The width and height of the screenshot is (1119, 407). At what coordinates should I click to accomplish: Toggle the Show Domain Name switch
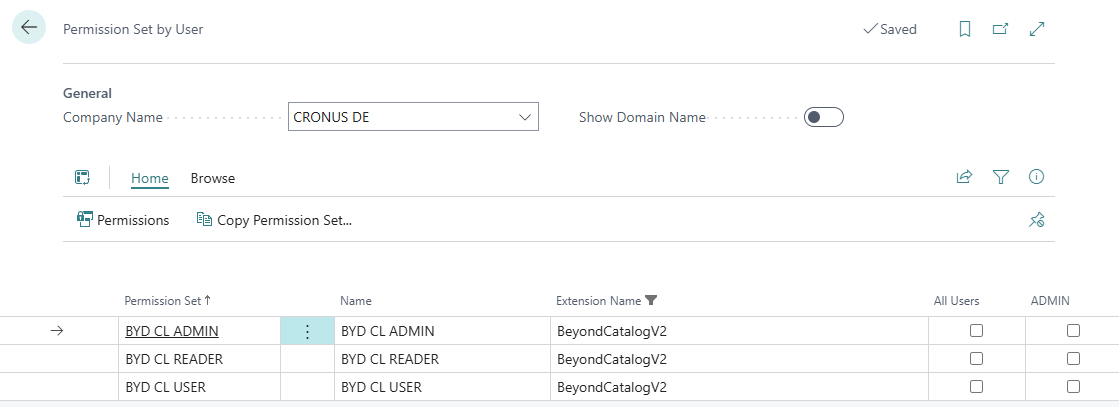(824, 117)
